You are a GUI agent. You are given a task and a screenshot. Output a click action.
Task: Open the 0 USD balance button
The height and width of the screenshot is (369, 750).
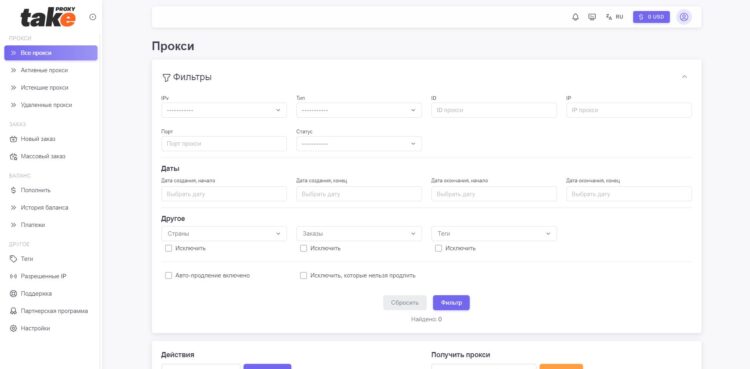(651, 17)
